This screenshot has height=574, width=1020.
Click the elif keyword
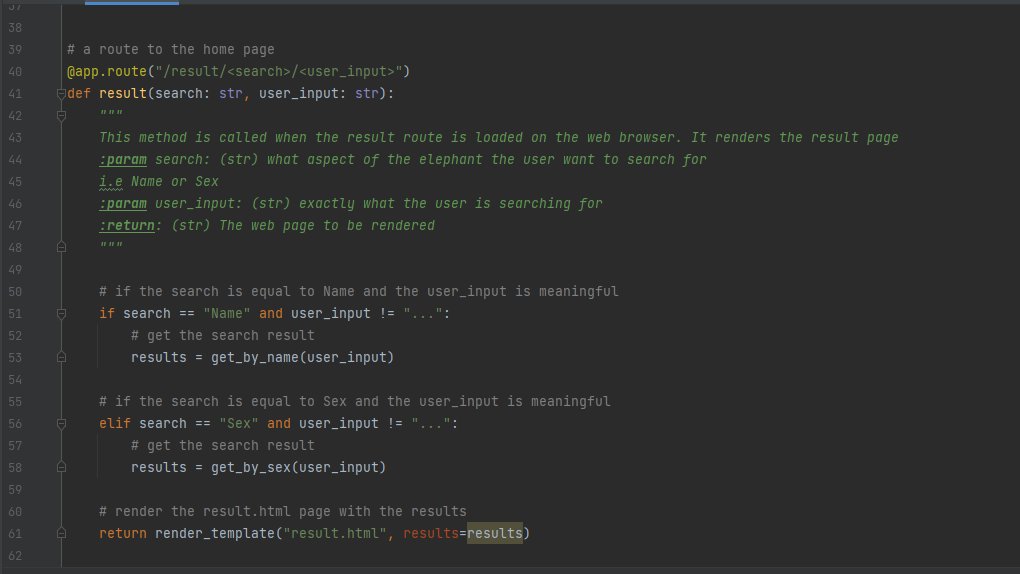(114, 424)
